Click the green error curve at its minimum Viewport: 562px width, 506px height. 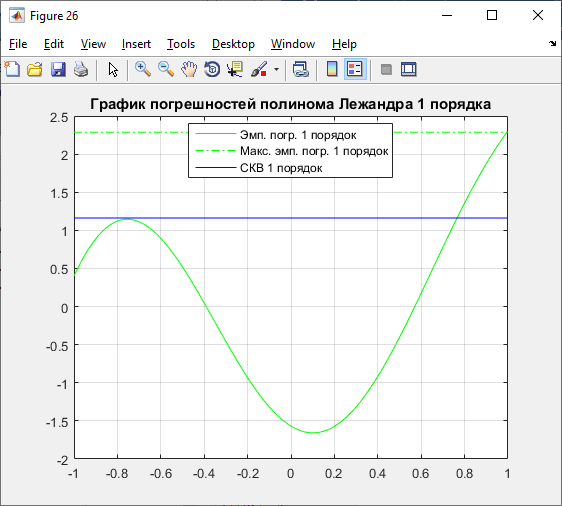pyautogui.click(x=313, y=433)
